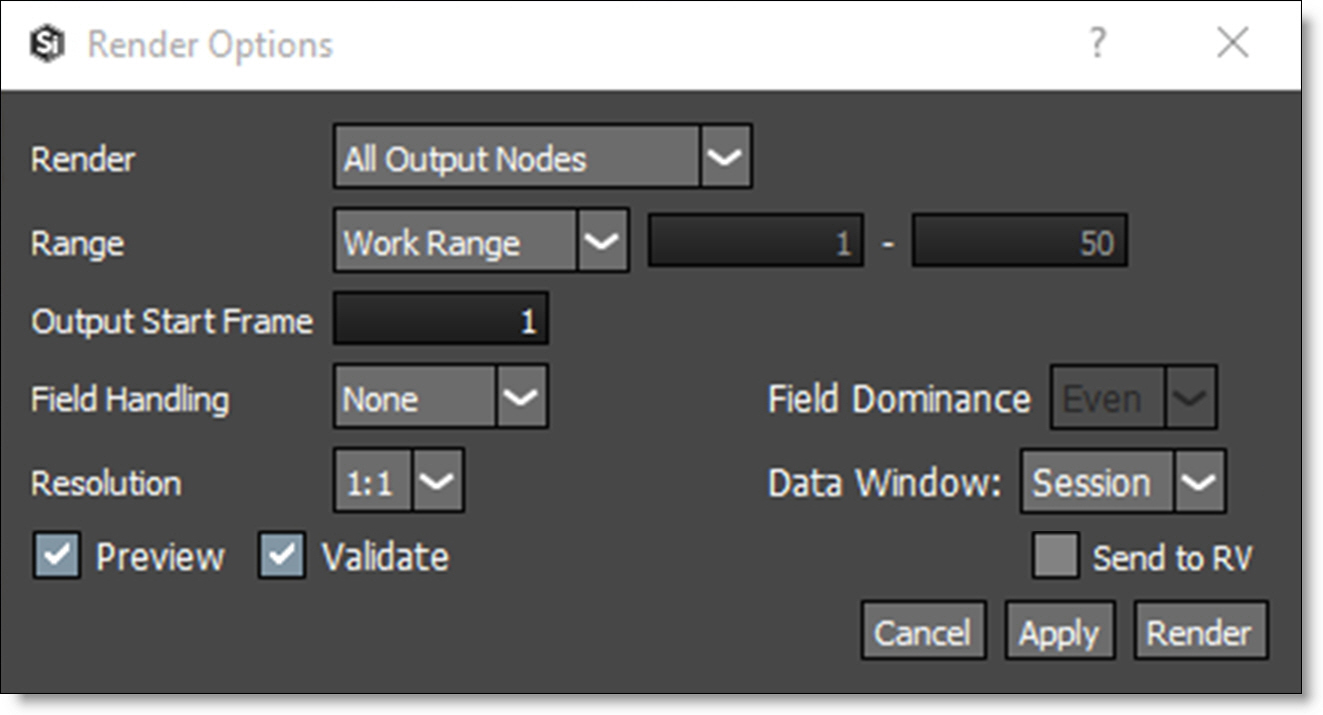Click the Output Start Frame field
This screenshot has height=715, width=1323.
click(x=441, y=320)
